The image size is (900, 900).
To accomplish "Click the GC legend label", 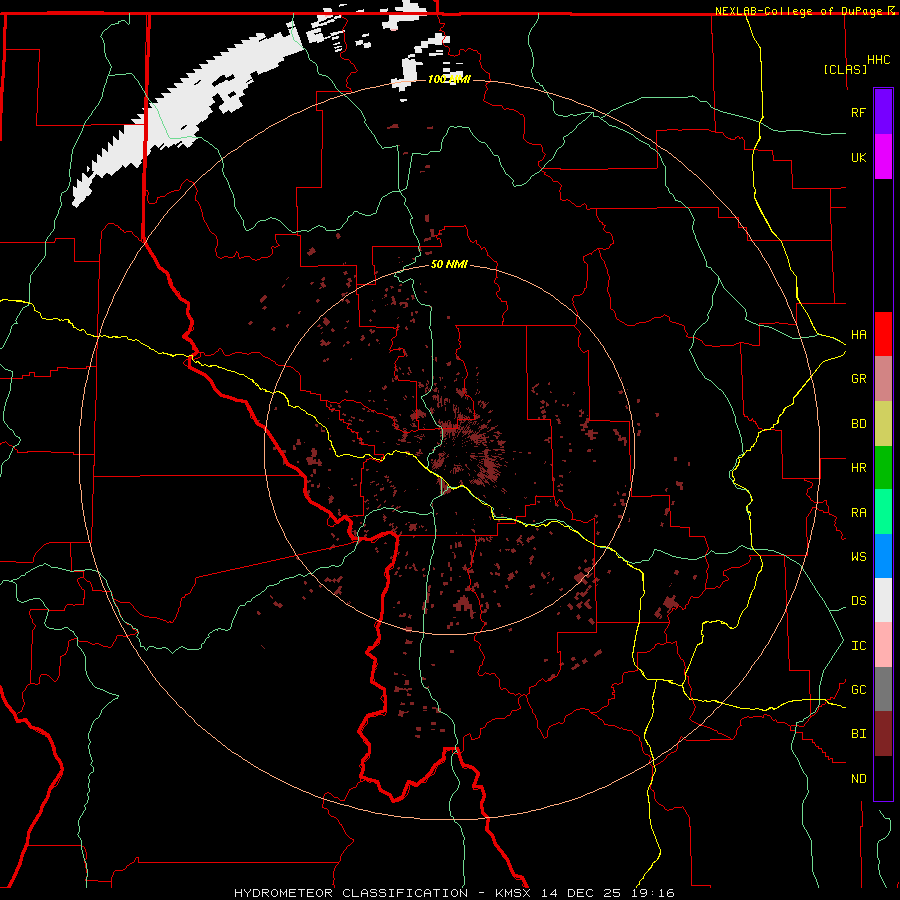I will point(858,690).
